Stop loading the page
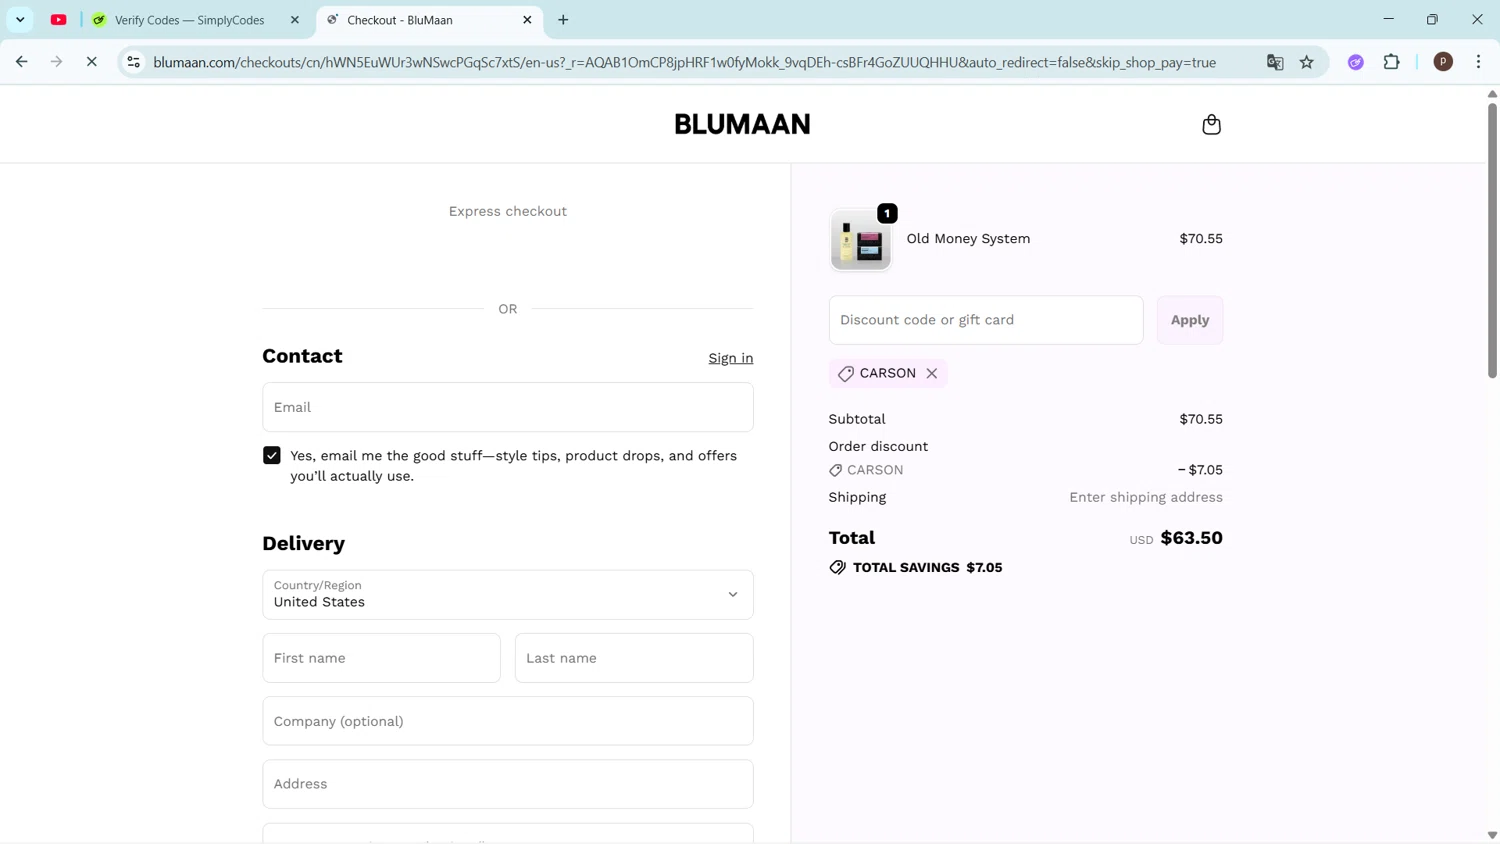 point(91,62)
